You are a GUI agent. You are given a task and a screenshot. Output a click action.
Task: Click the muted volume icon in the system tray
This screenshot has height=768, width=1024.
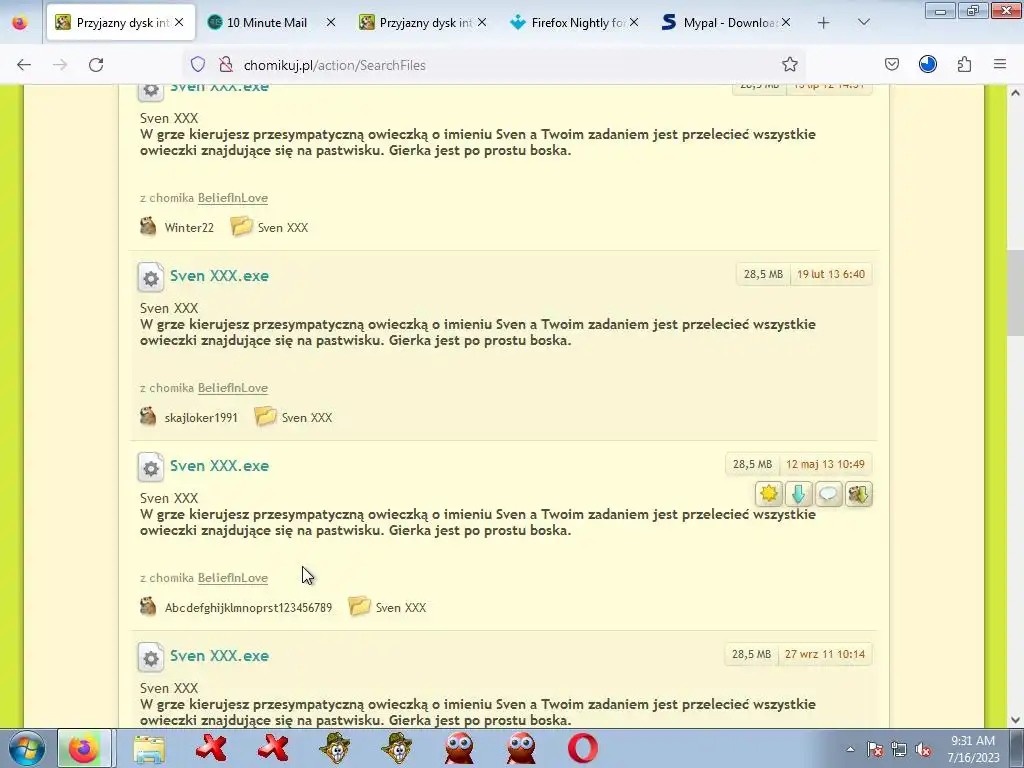tap(923, 749)
